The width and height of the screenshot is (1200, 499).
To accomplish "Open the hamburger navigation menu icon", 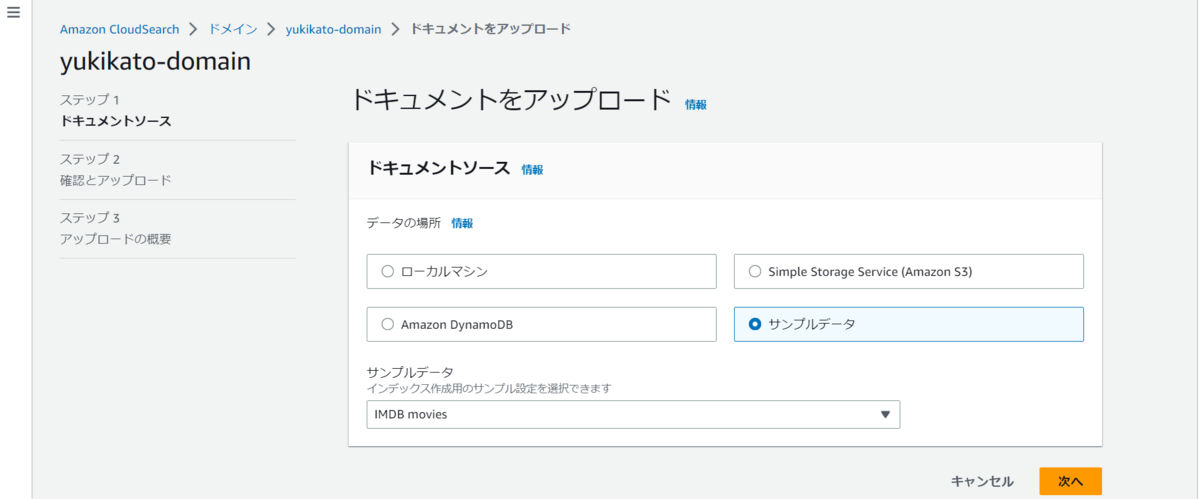I will point(13,13).
